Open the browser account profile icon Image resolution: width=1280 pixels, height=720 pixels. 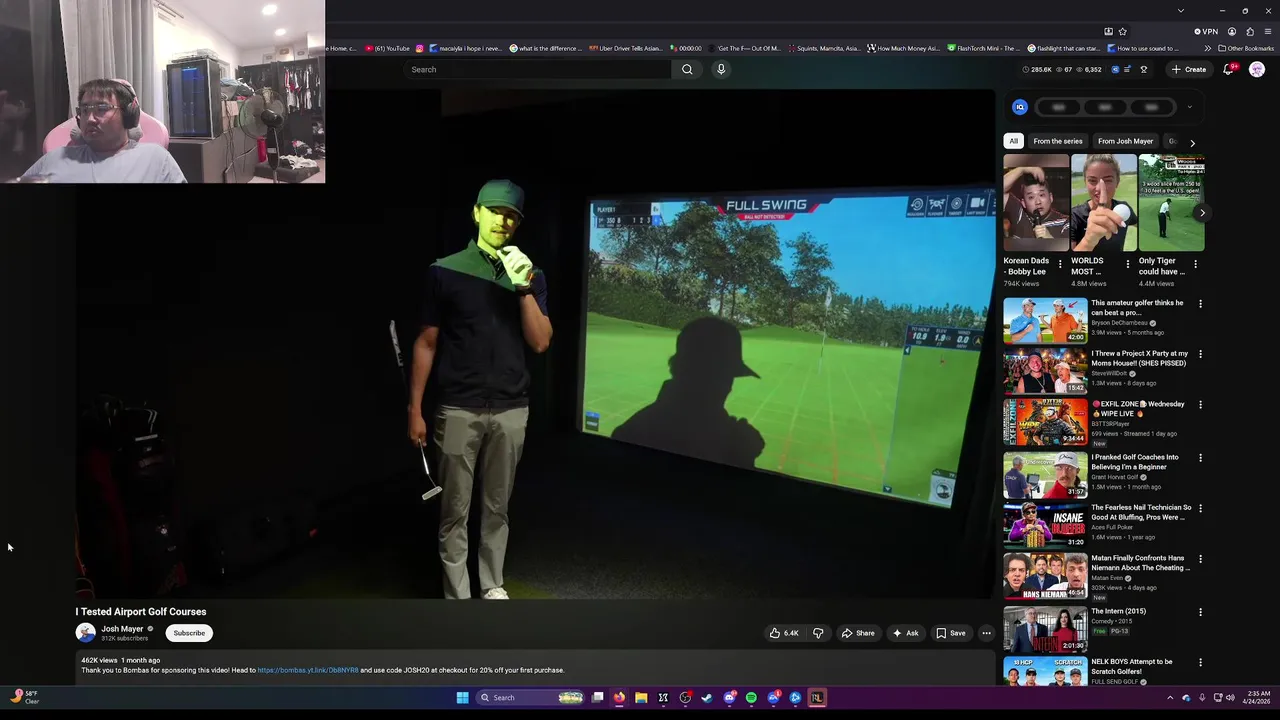click(x=1232, y=31)
